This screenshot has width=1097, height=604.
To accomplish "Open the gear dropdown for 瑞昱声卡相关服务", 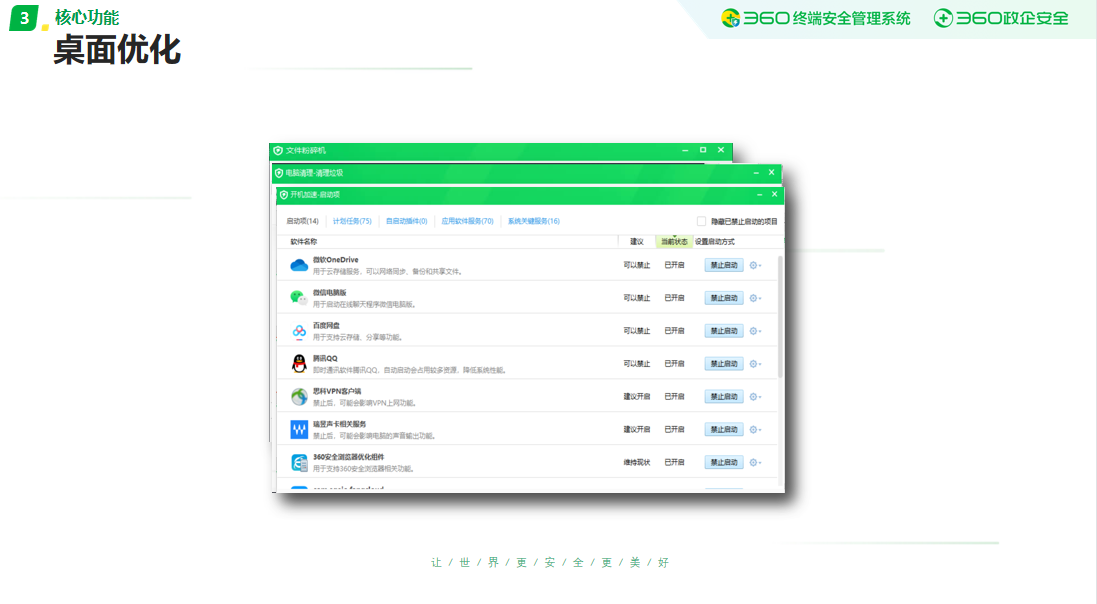I will [x=755, y=430].
